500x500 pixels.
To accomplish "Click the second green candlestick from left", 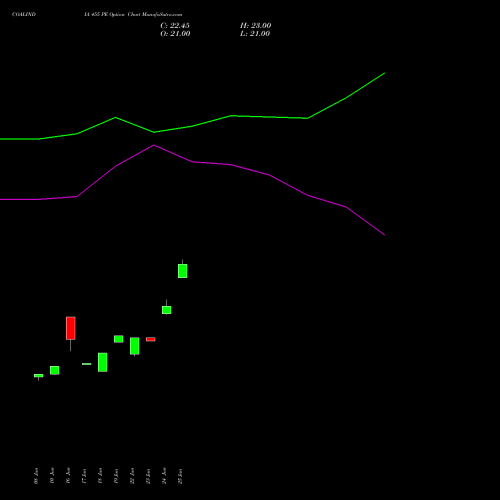I will click(55, 370).
